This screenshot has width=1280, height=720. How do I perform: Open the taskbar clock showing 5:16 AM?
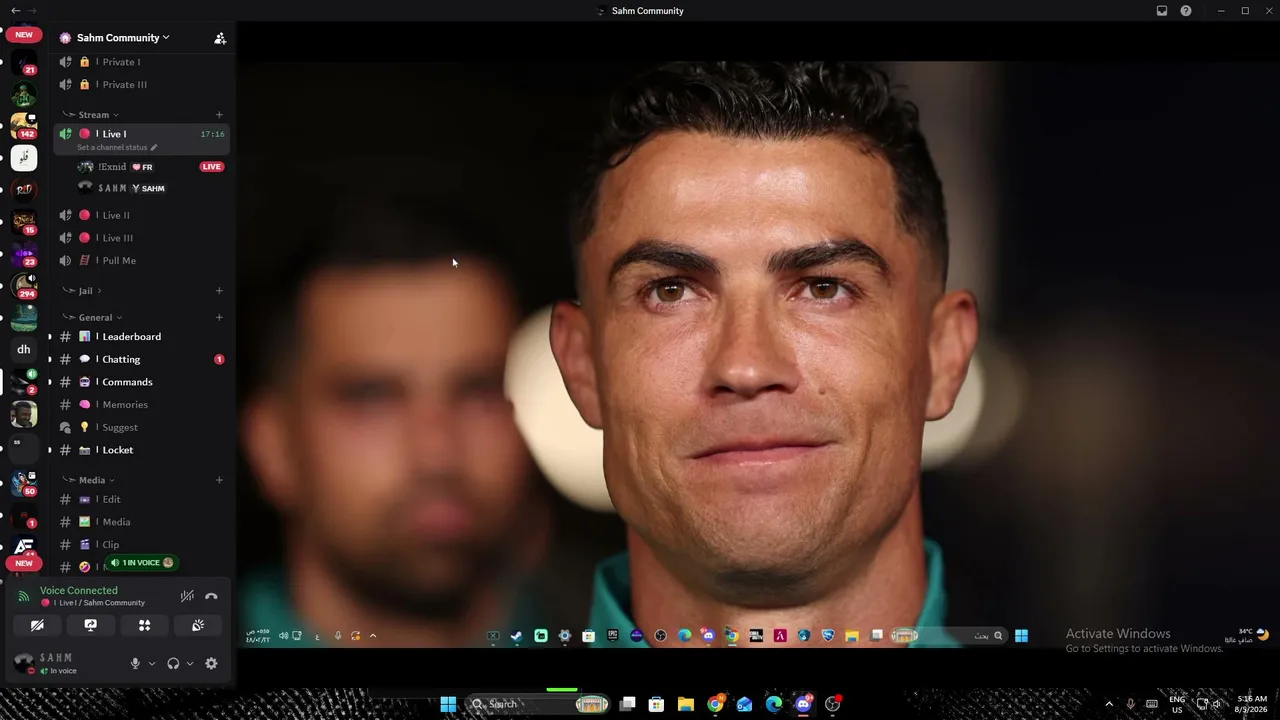click(x=1252, y=704)
